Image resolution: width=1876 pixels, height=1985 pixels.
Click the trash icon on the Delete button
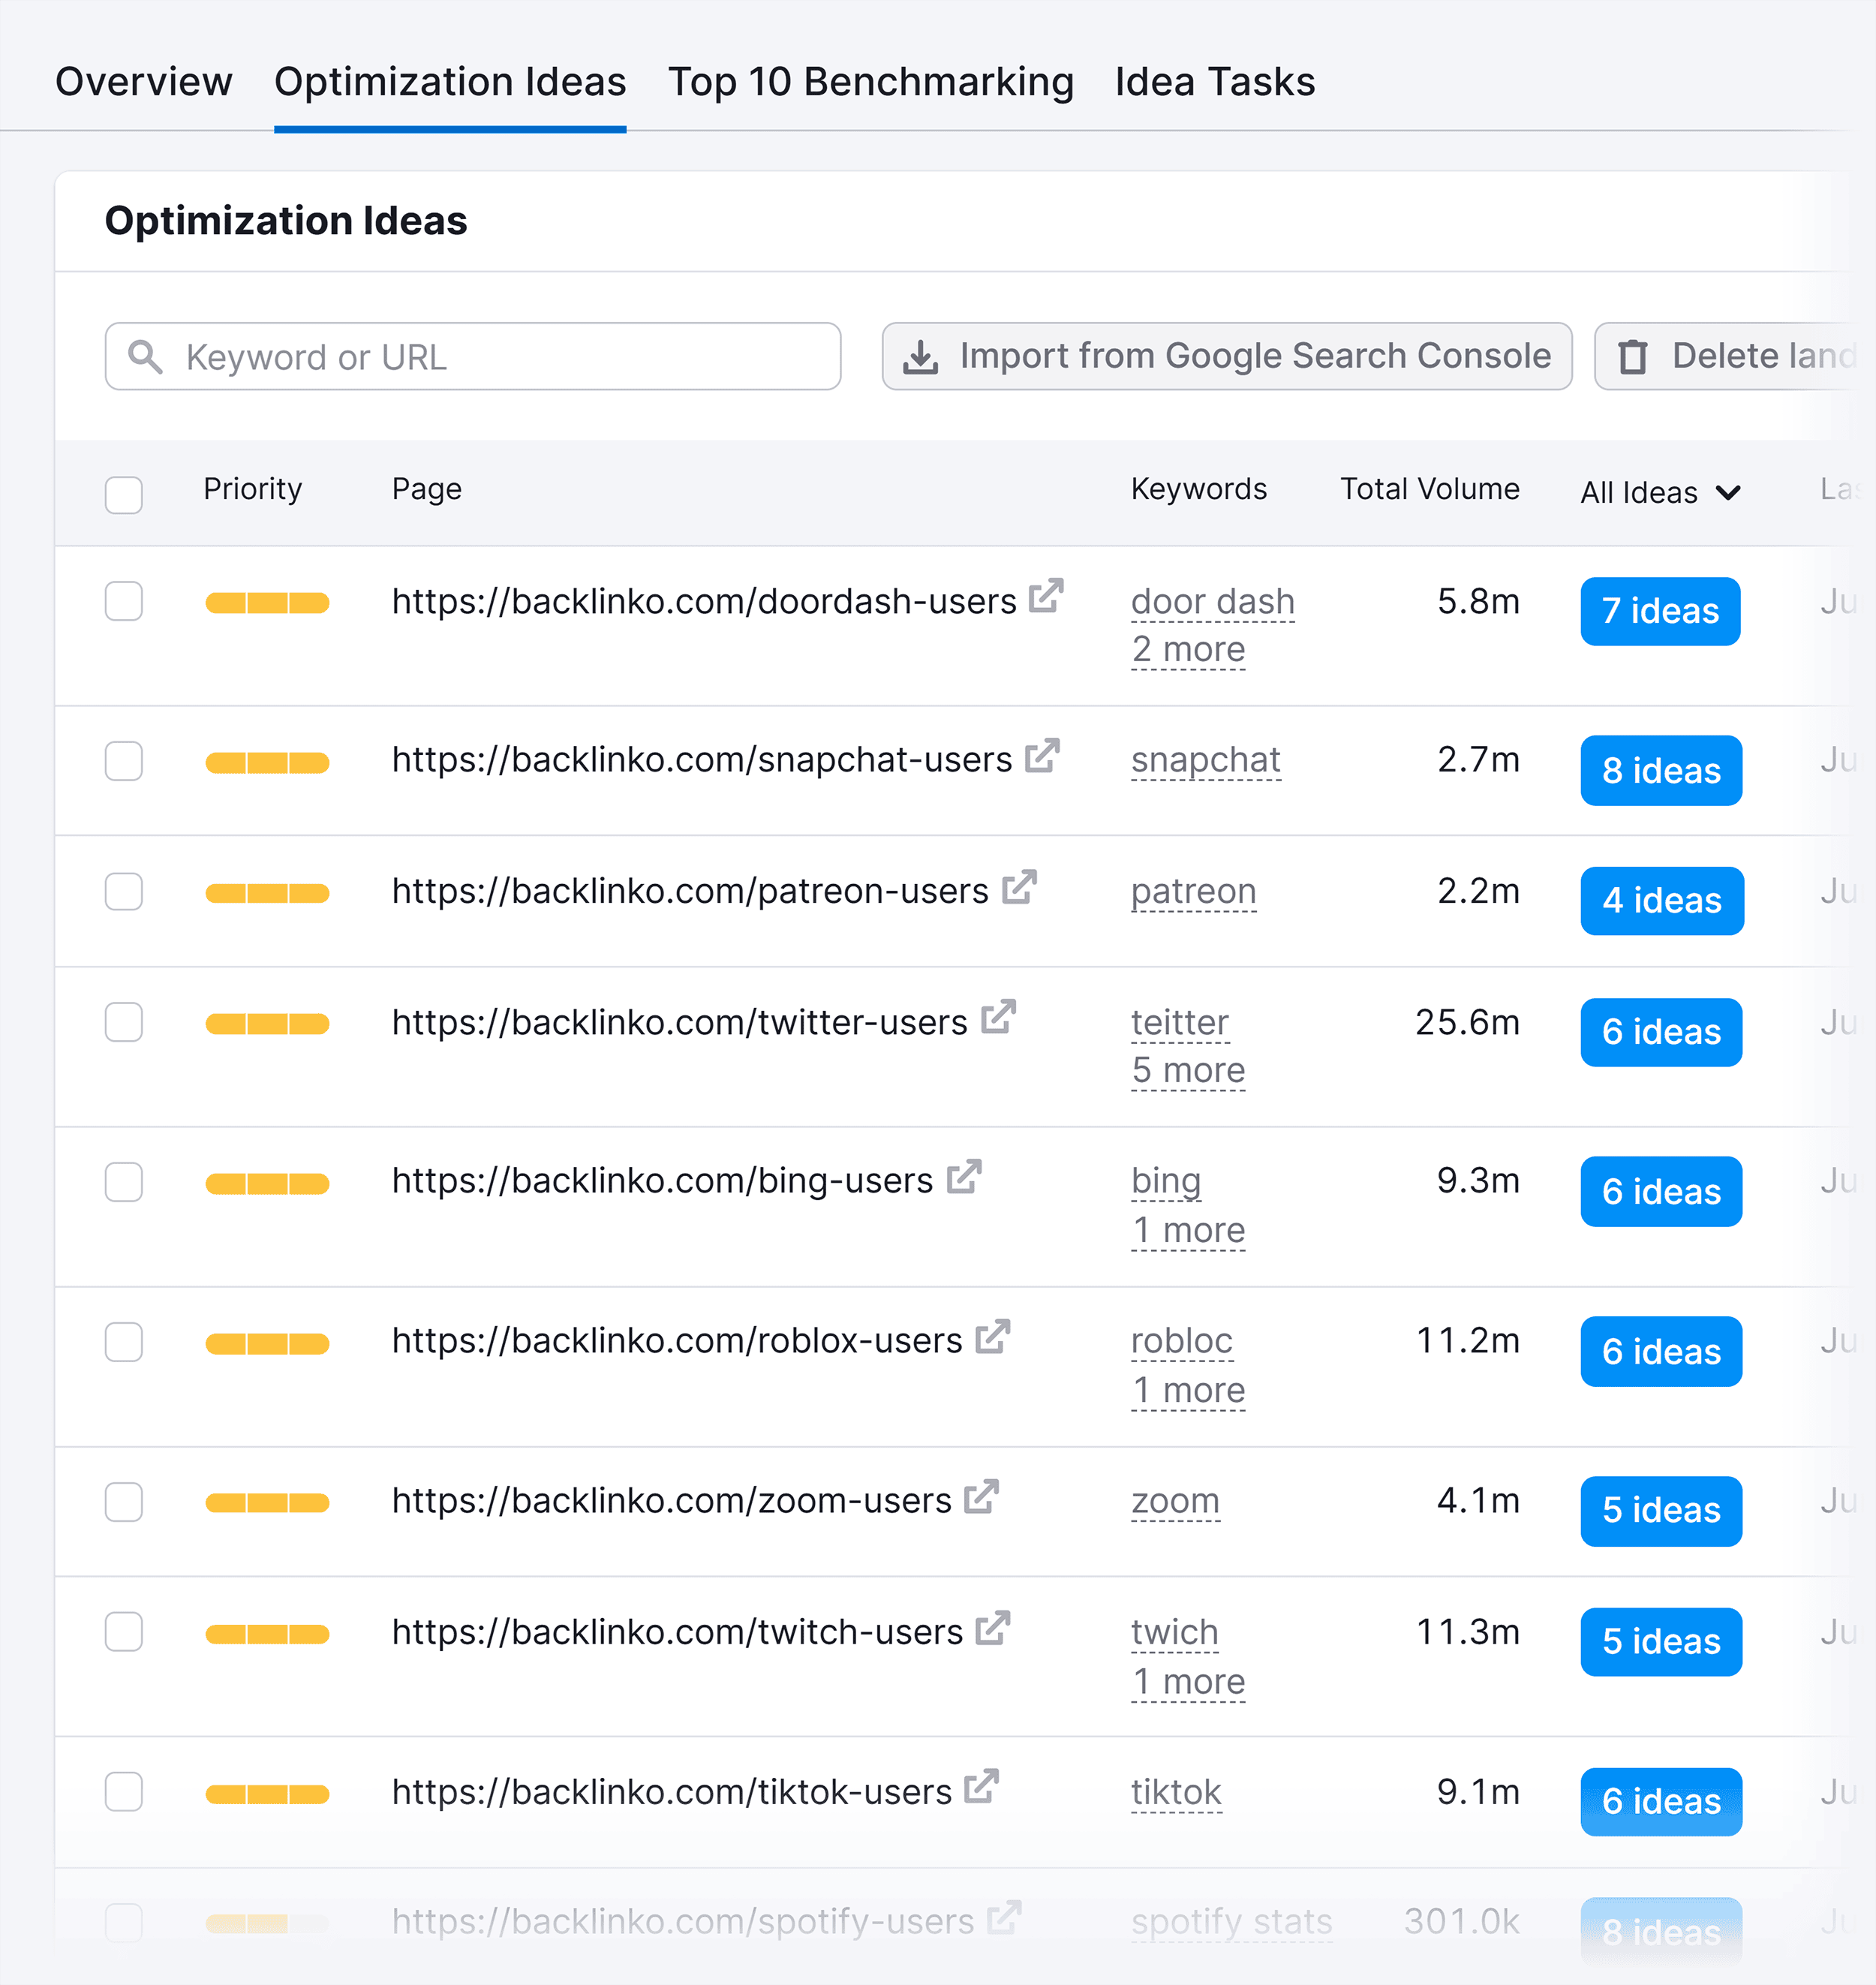(x=1634, y=356)
